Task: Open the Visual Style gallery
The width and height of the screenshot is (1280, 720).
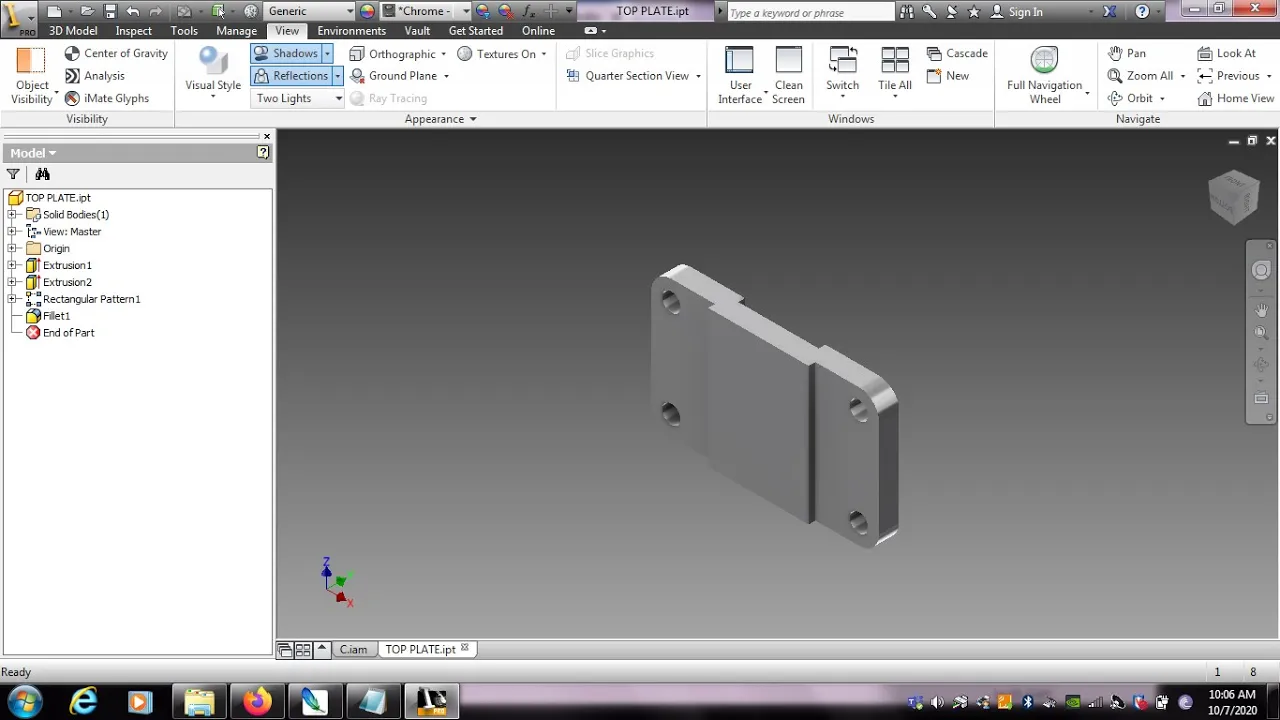Action: tap(213, 73)
